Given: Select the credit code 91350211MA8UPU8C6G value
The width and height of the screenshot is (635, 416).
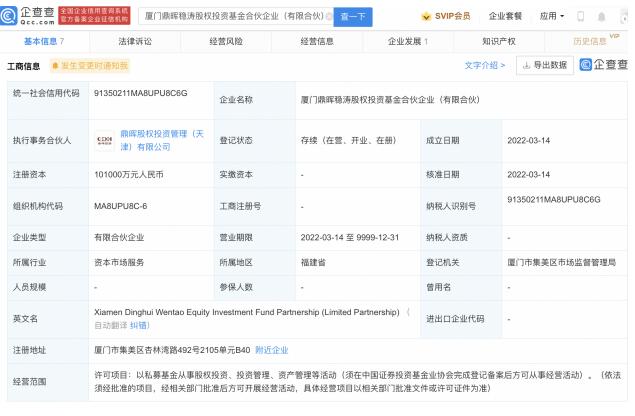Looking at the screenshot, I should [141, 93].
